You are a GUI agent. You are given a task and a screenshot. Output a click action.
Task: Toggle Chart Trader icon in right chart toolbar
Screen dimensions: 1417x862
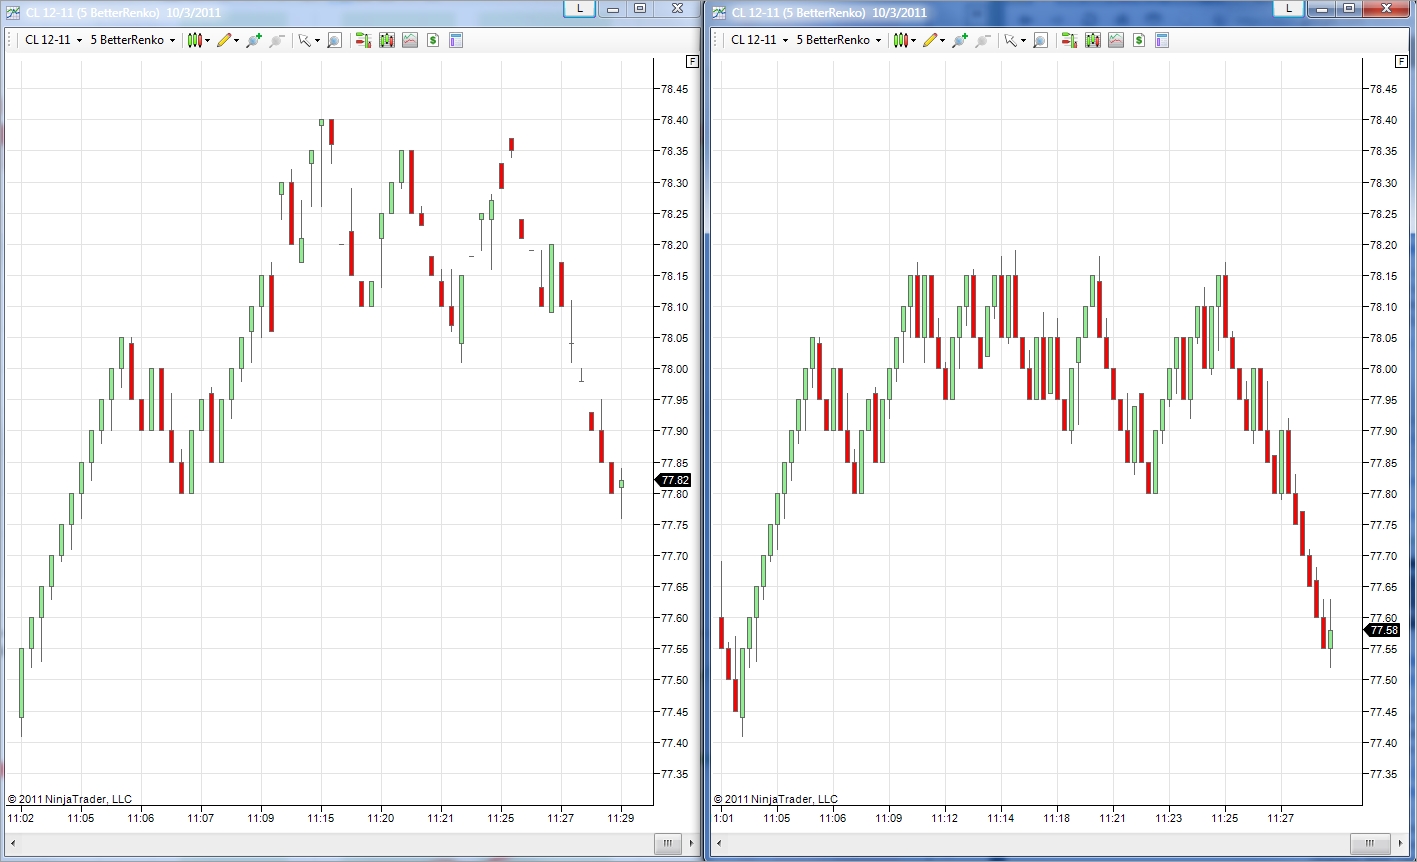click(x=1069, y=40)
